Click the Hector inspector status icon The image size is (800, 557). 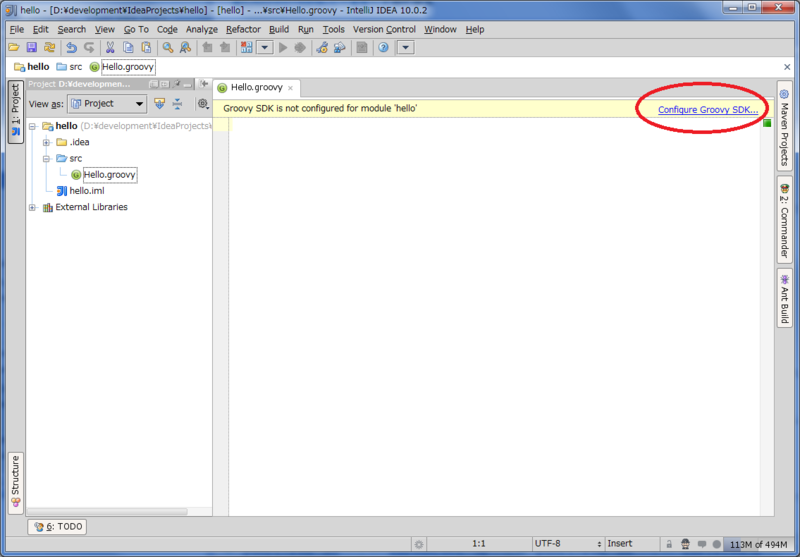pyautogui.click(x=685, y=544)
